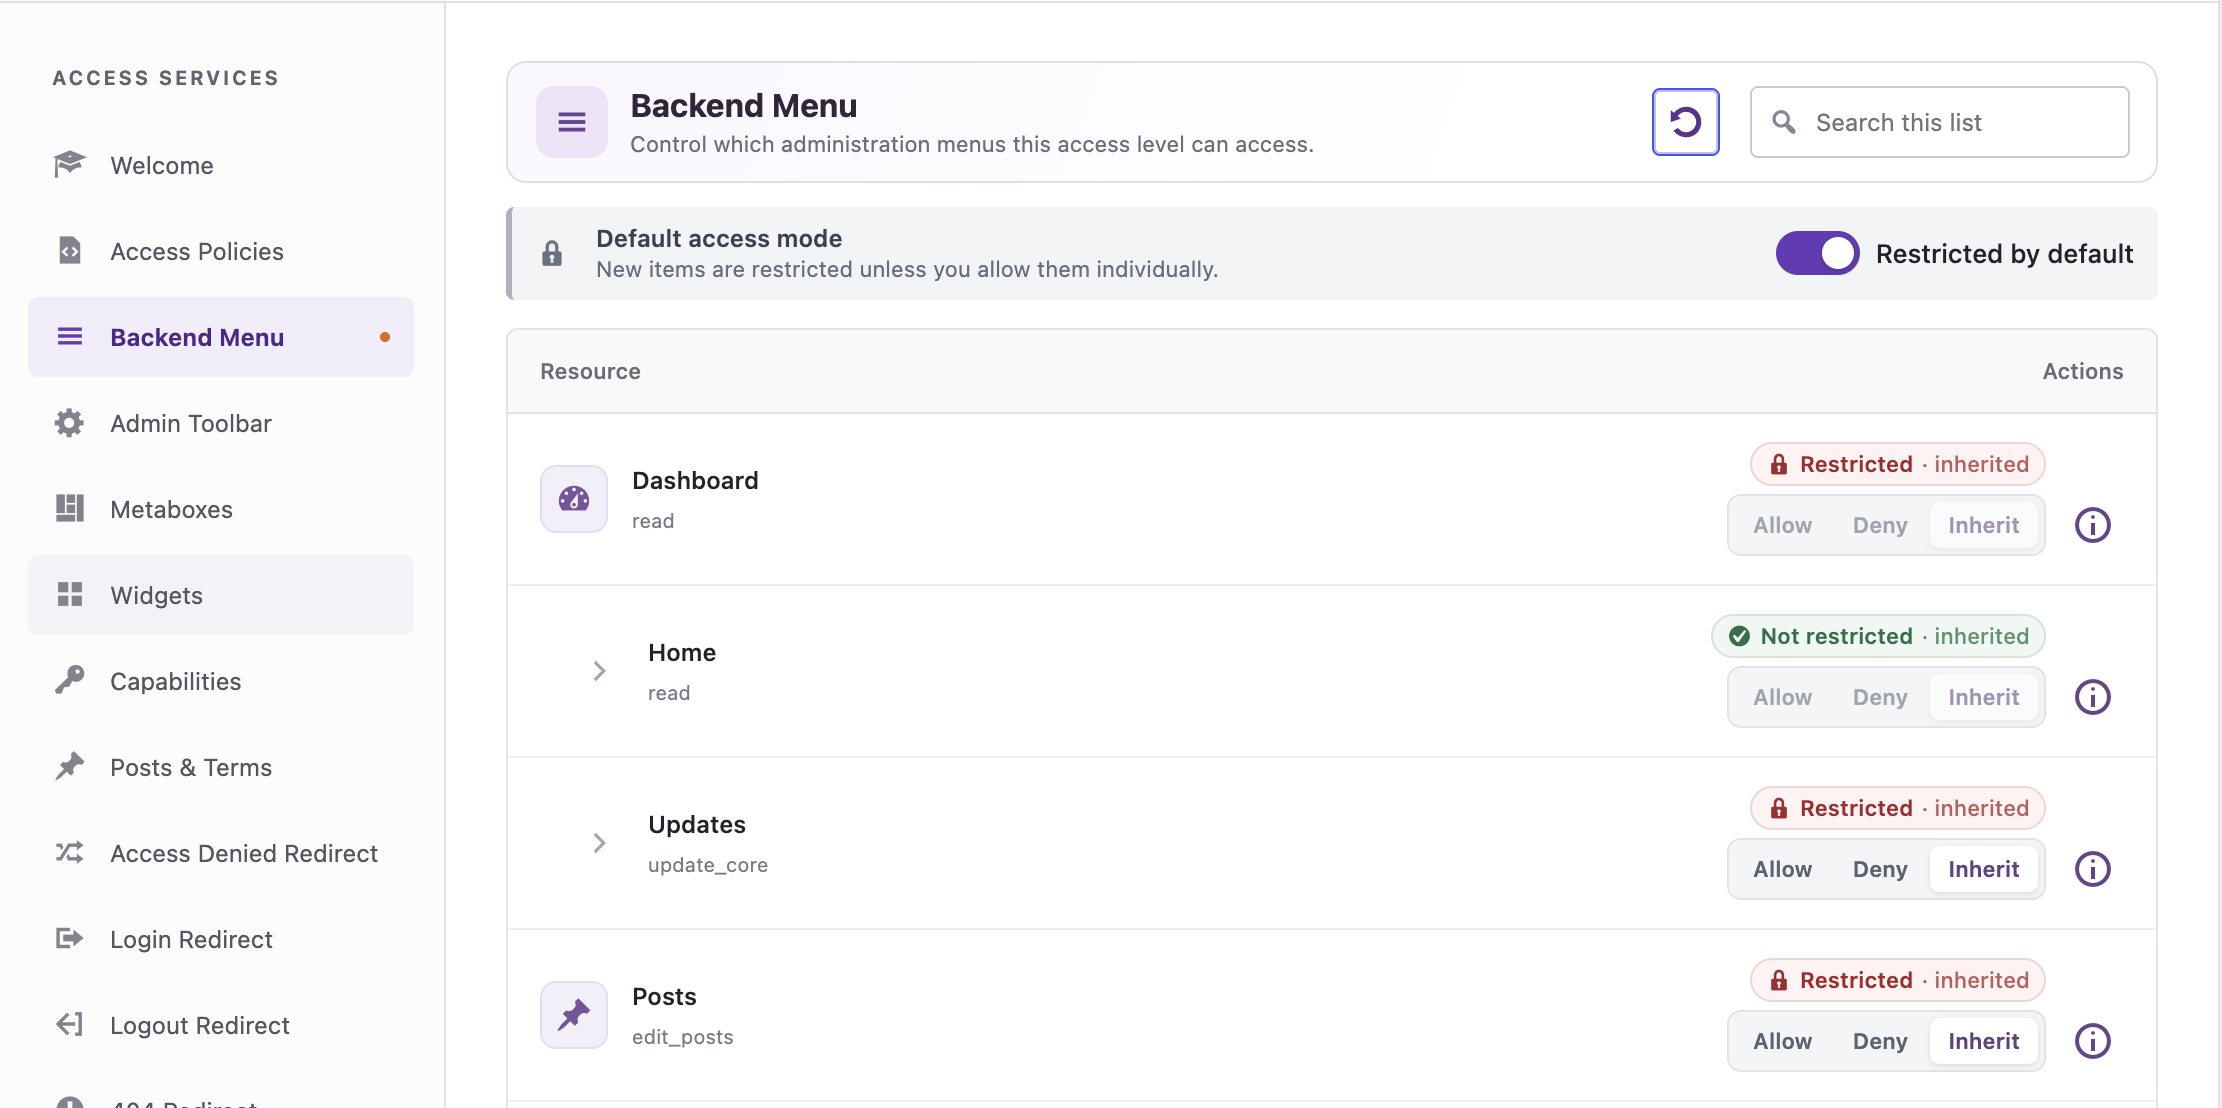Open the Capabilities section
Viewport: 2222px width, 1108px height.
(221, 681)
